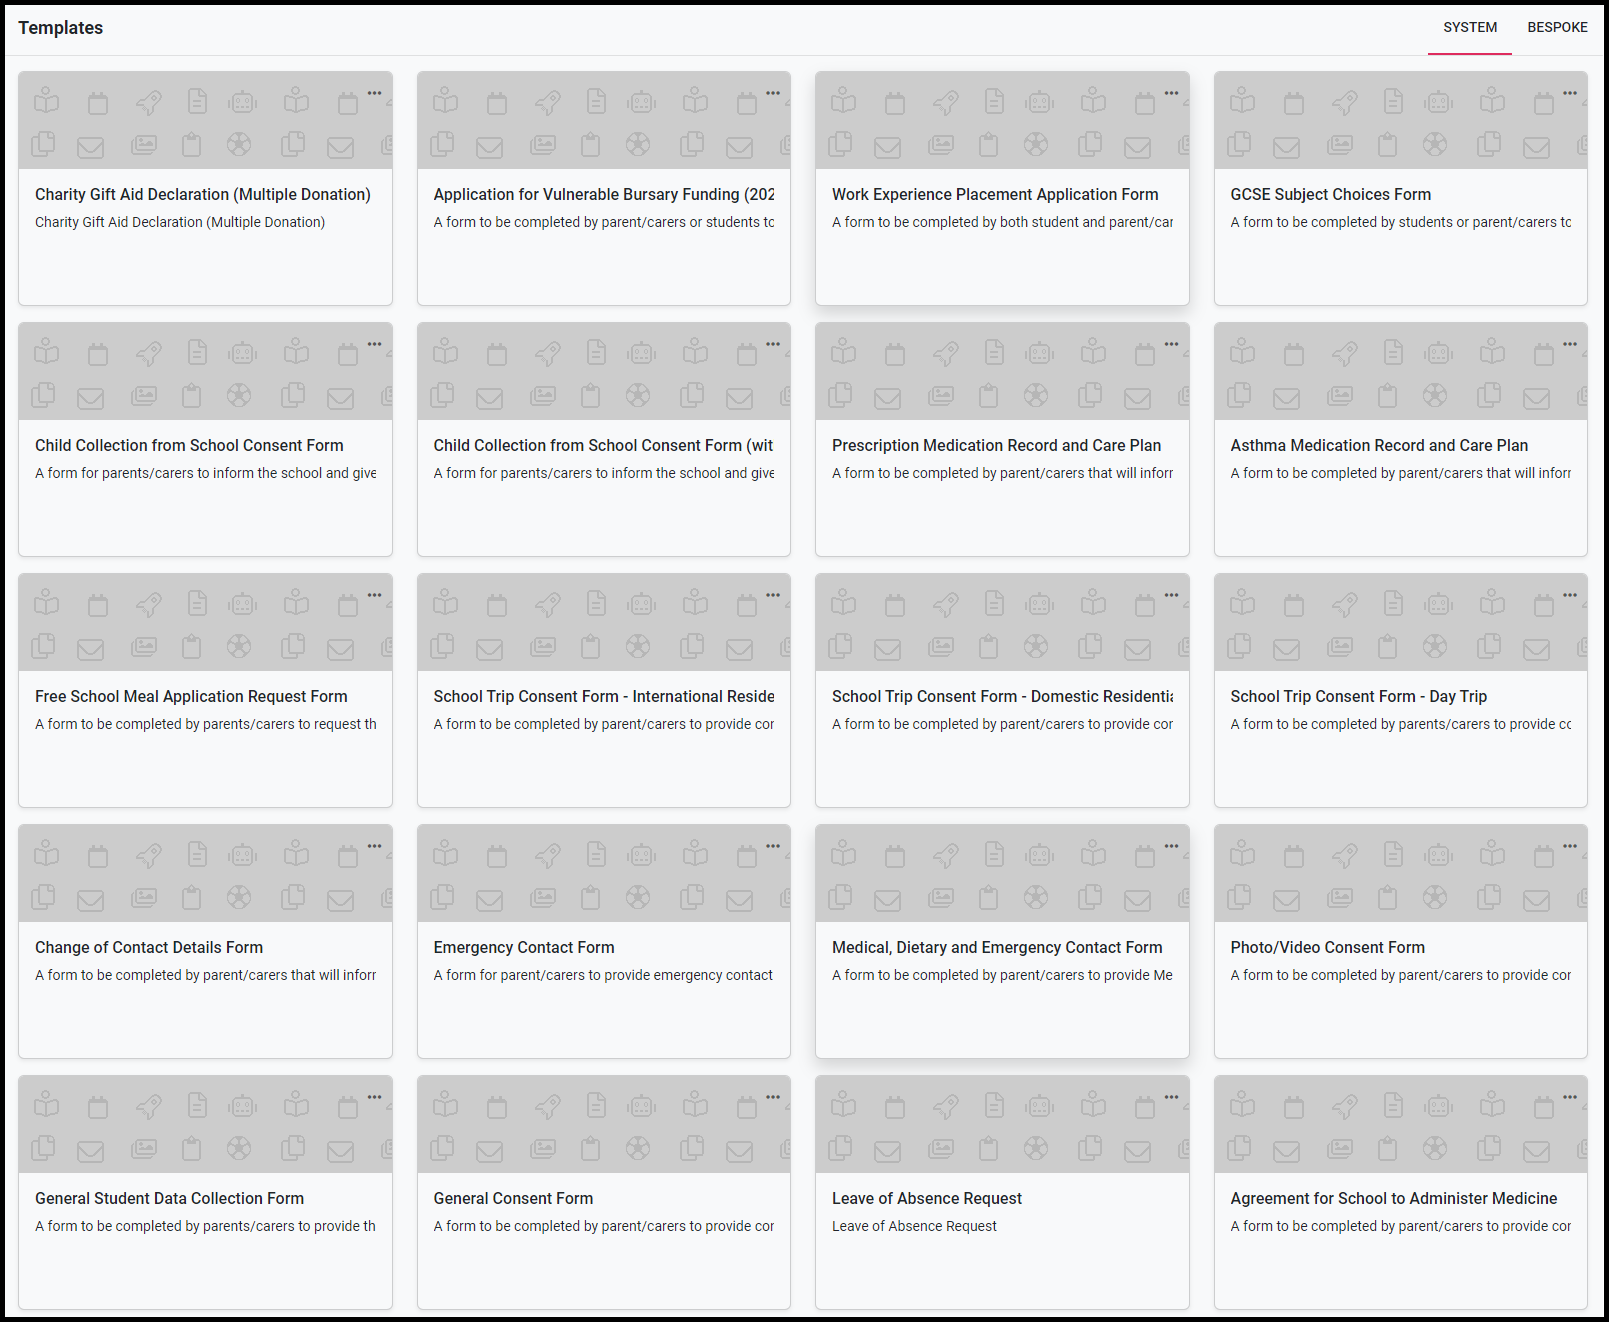Click the more options icon on Work Experience Placement card

(1171, 93)
